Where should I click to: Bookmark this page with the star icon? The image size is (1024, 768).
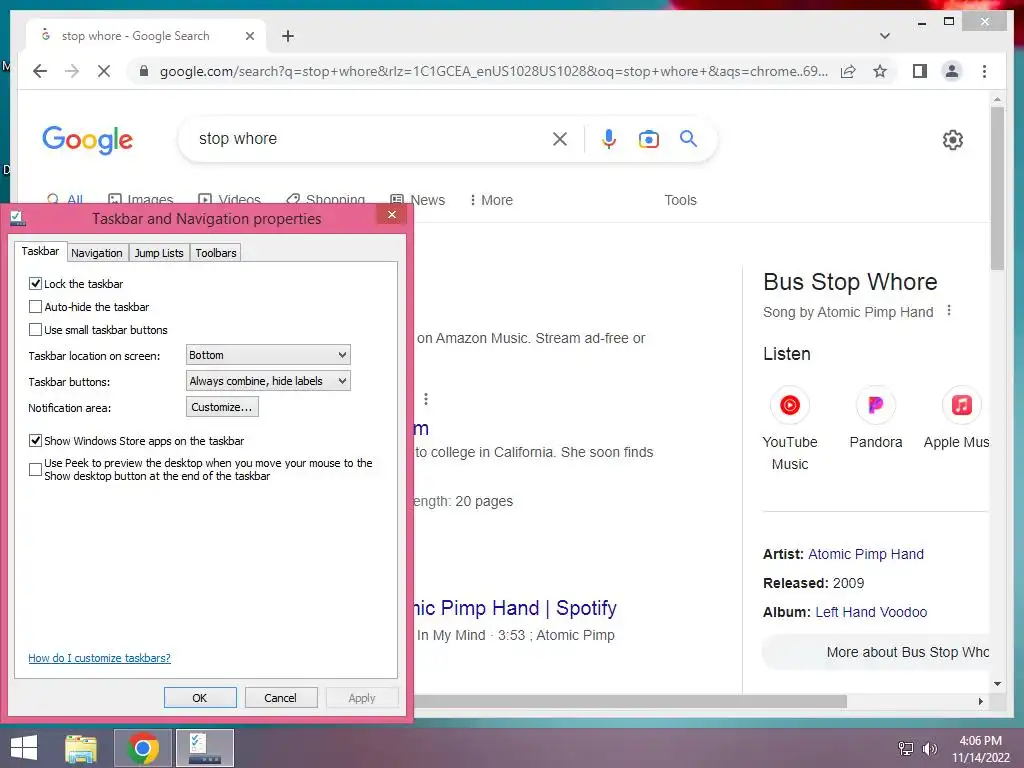880,71
